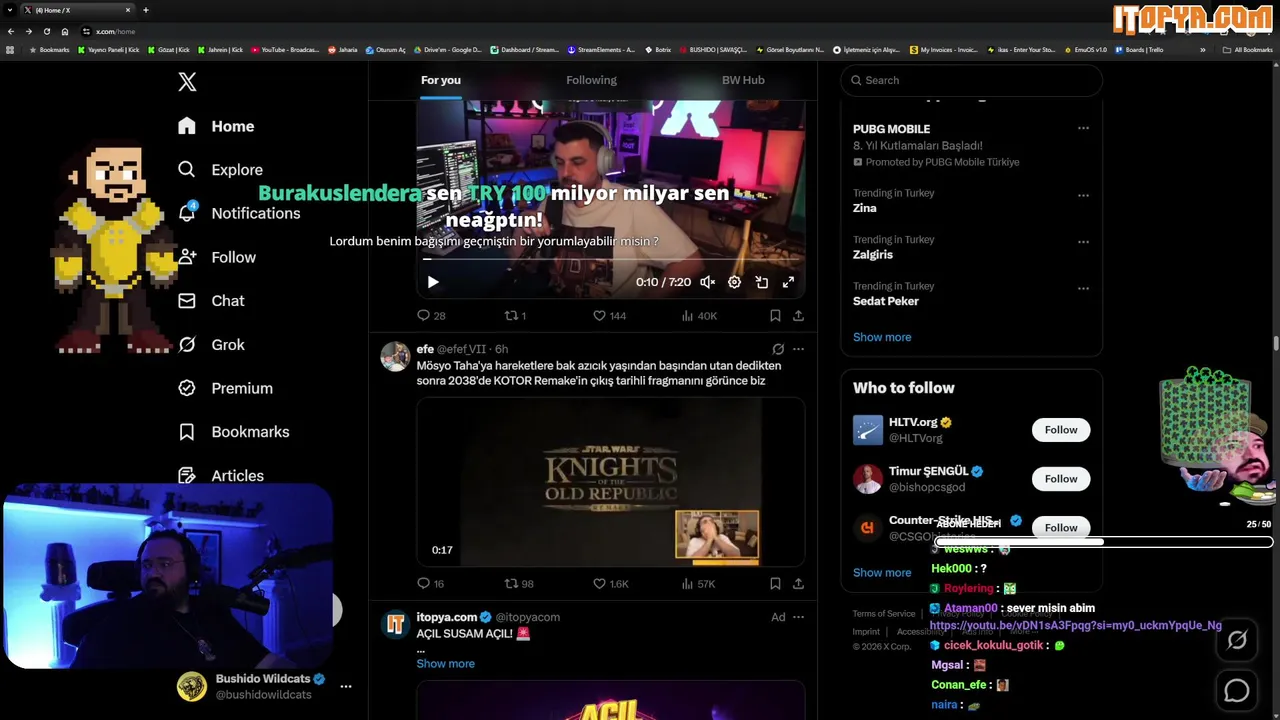This screenshot has width=1280, height=720.
Task: View efe's post analytics 57K
Action: (x=698, y=583)
